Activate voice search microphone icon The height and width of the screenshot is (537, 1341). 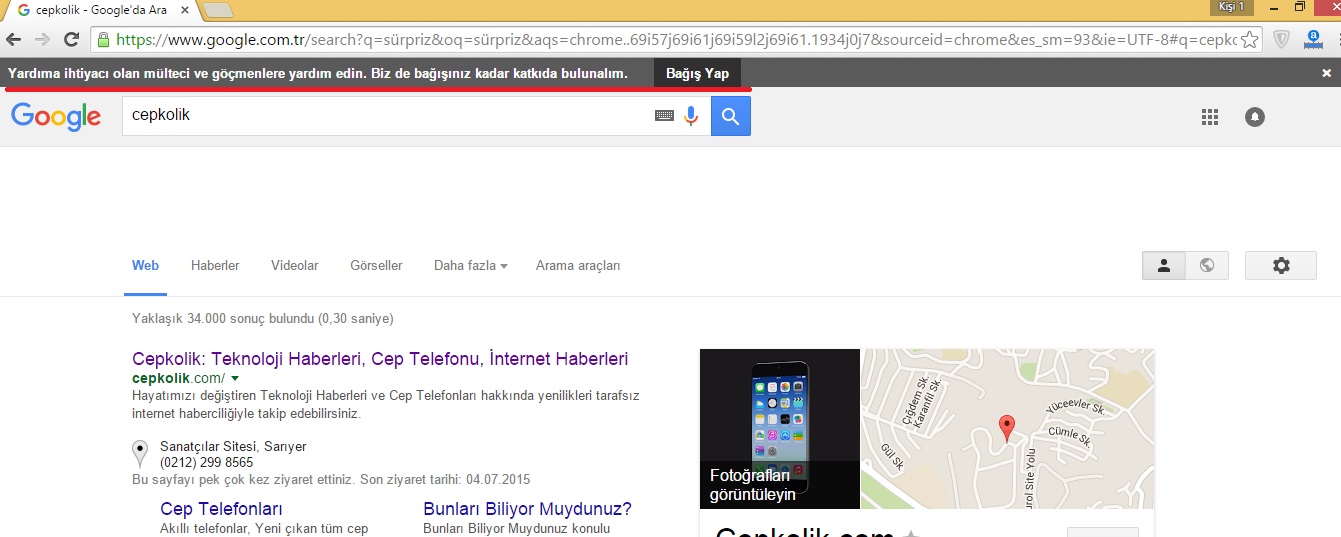point(691,116)
